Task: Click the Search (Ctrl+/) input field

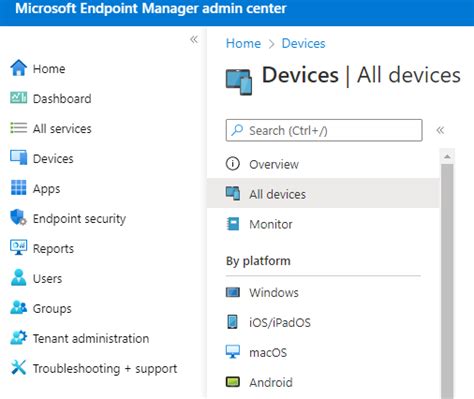Action: tap(324, 130)
